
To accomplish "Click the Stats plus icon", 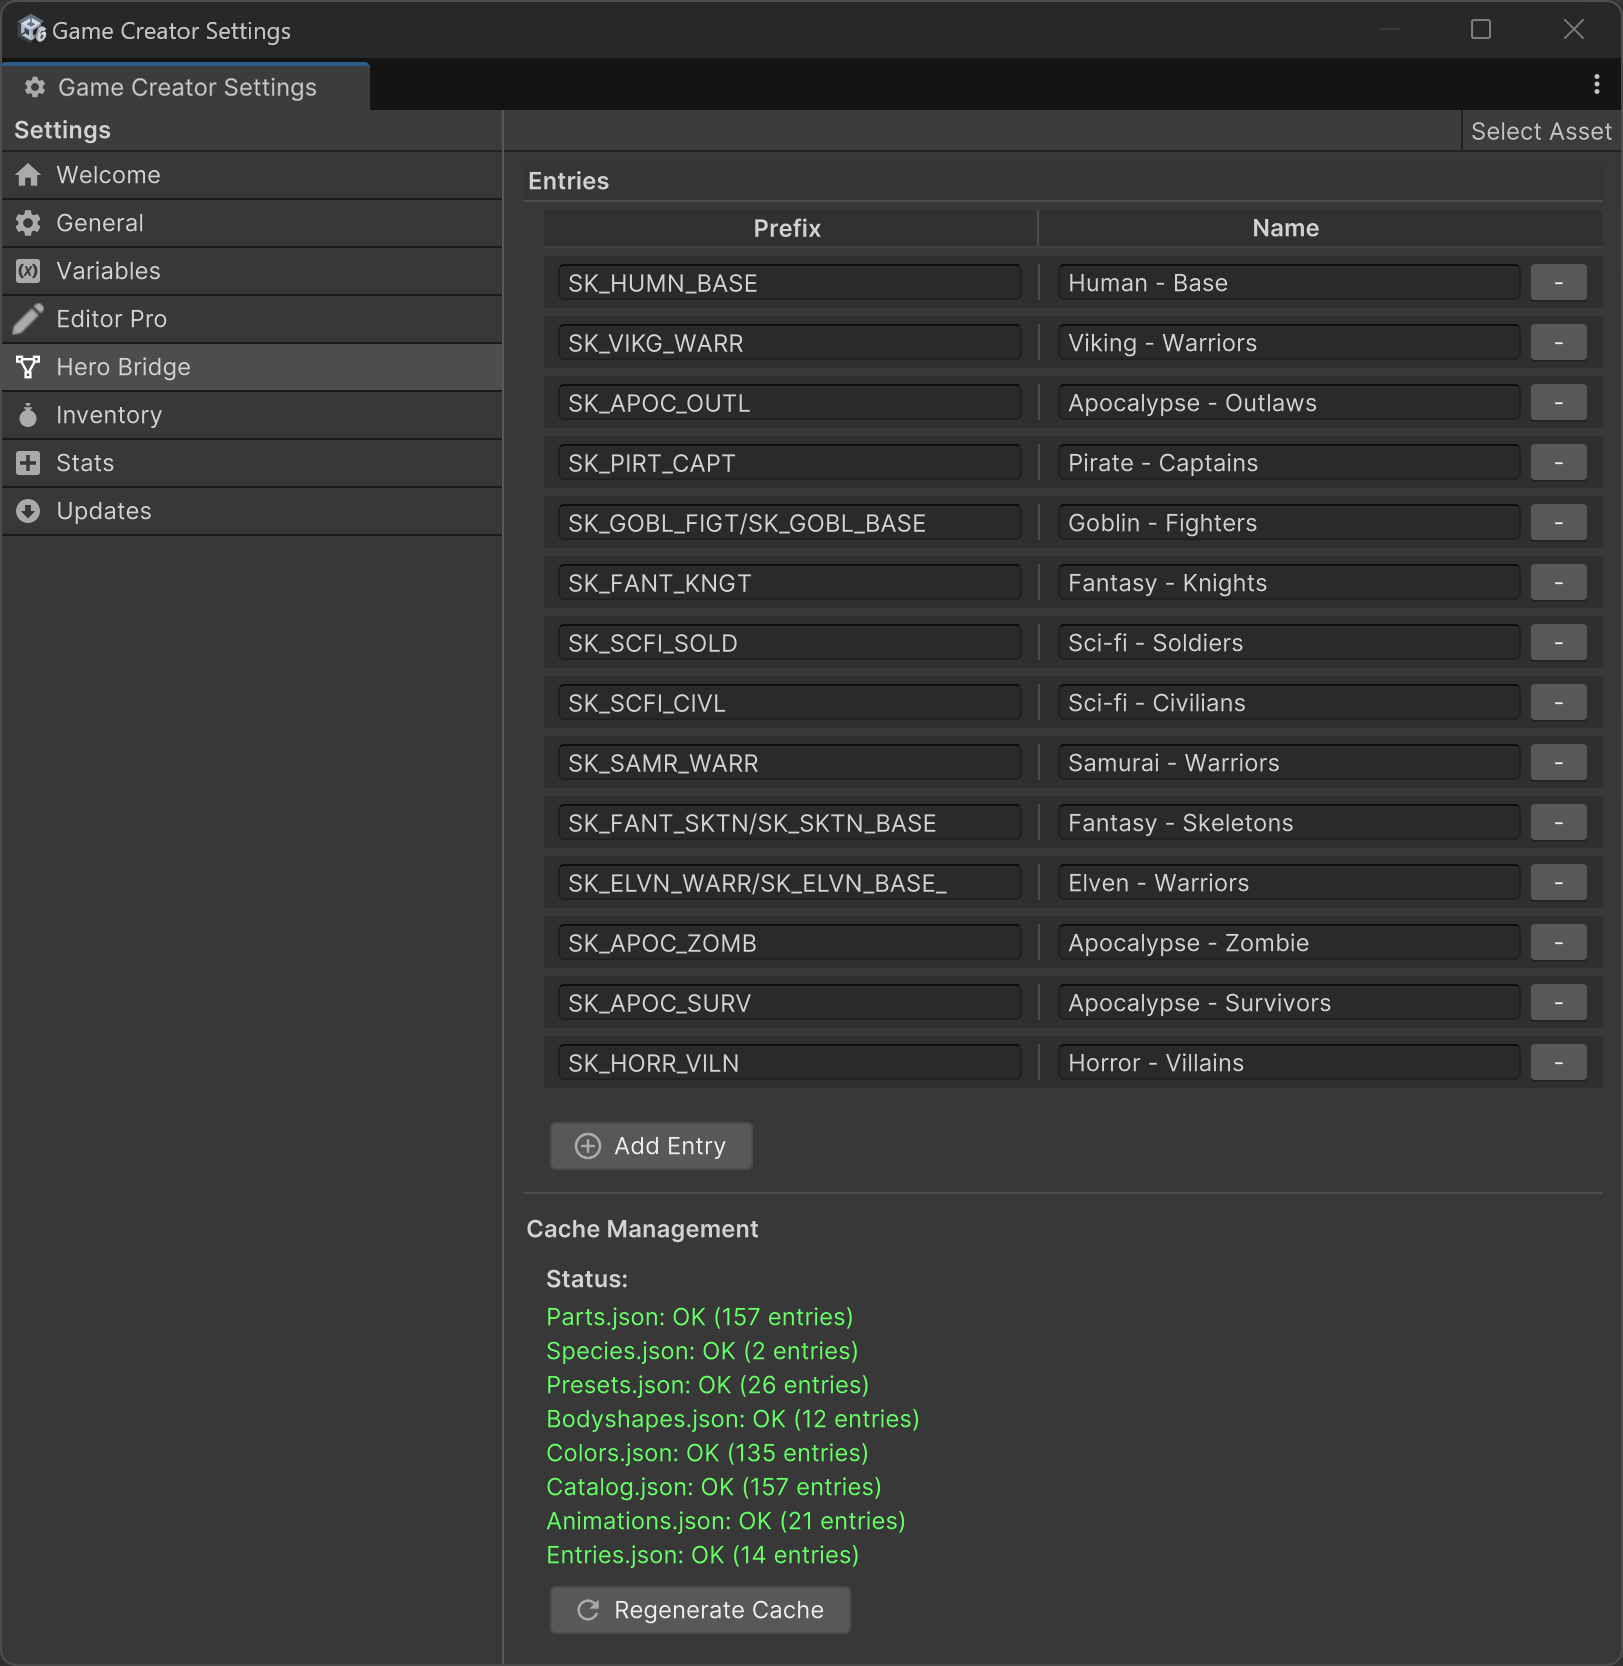I will (x=28, y=463).
